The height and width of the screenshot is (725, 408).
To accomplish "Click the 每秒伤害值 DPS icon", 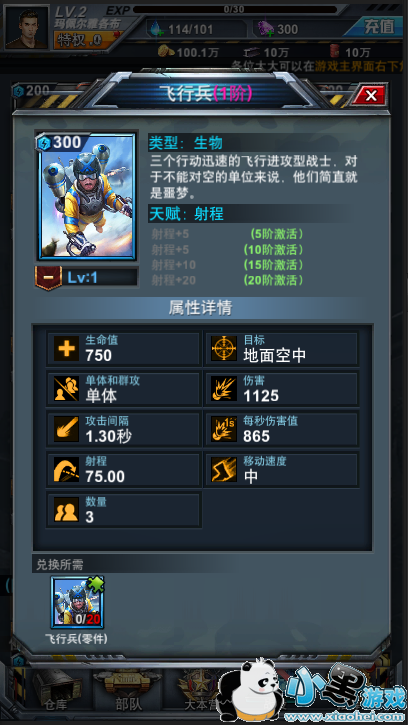I will 224,429.
